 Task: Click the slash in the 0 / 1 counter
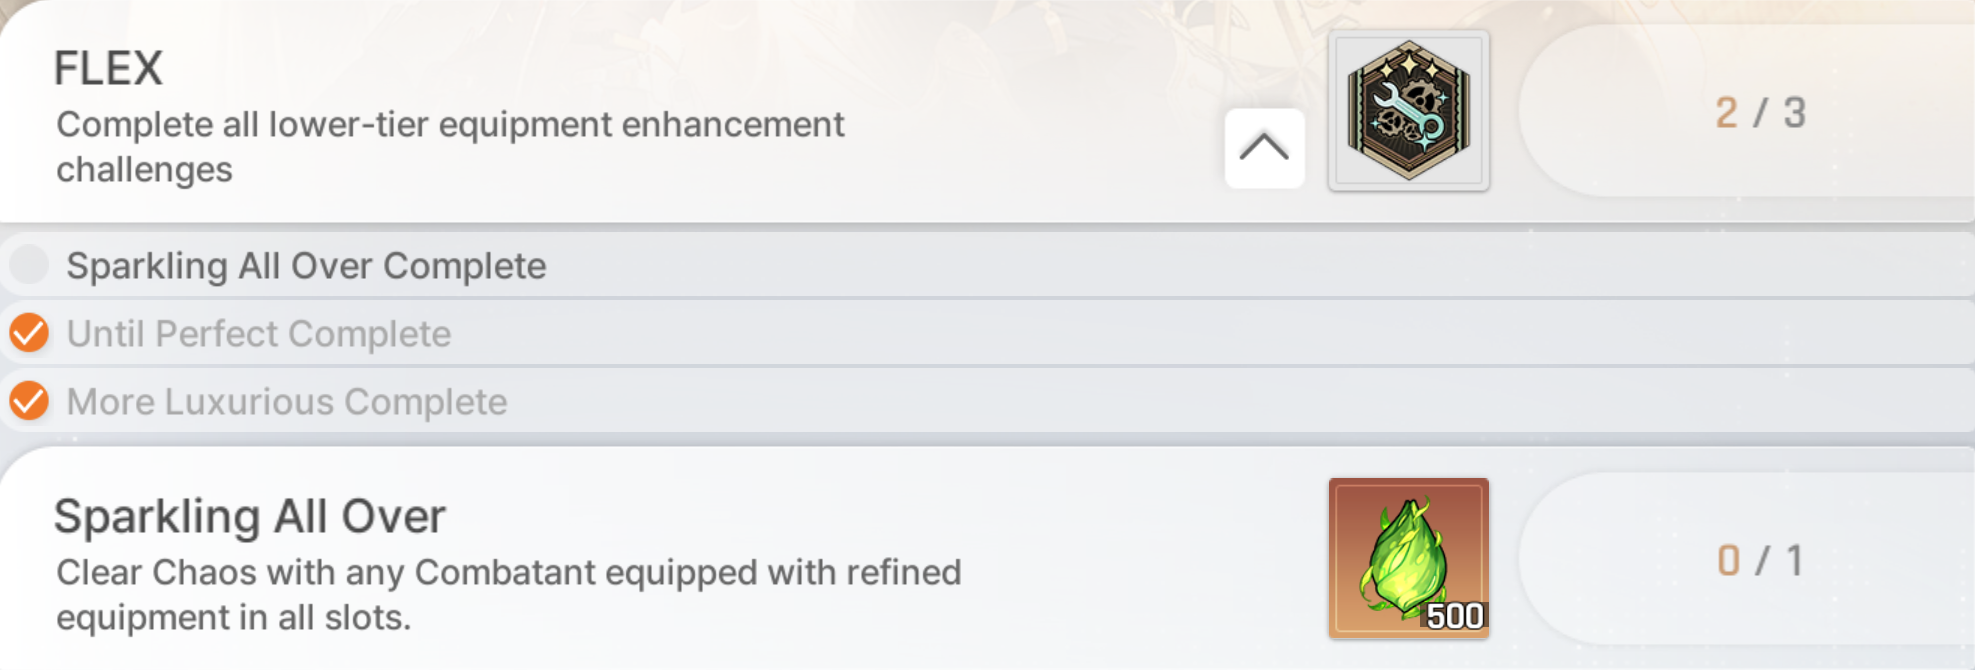click(1761, 561)
